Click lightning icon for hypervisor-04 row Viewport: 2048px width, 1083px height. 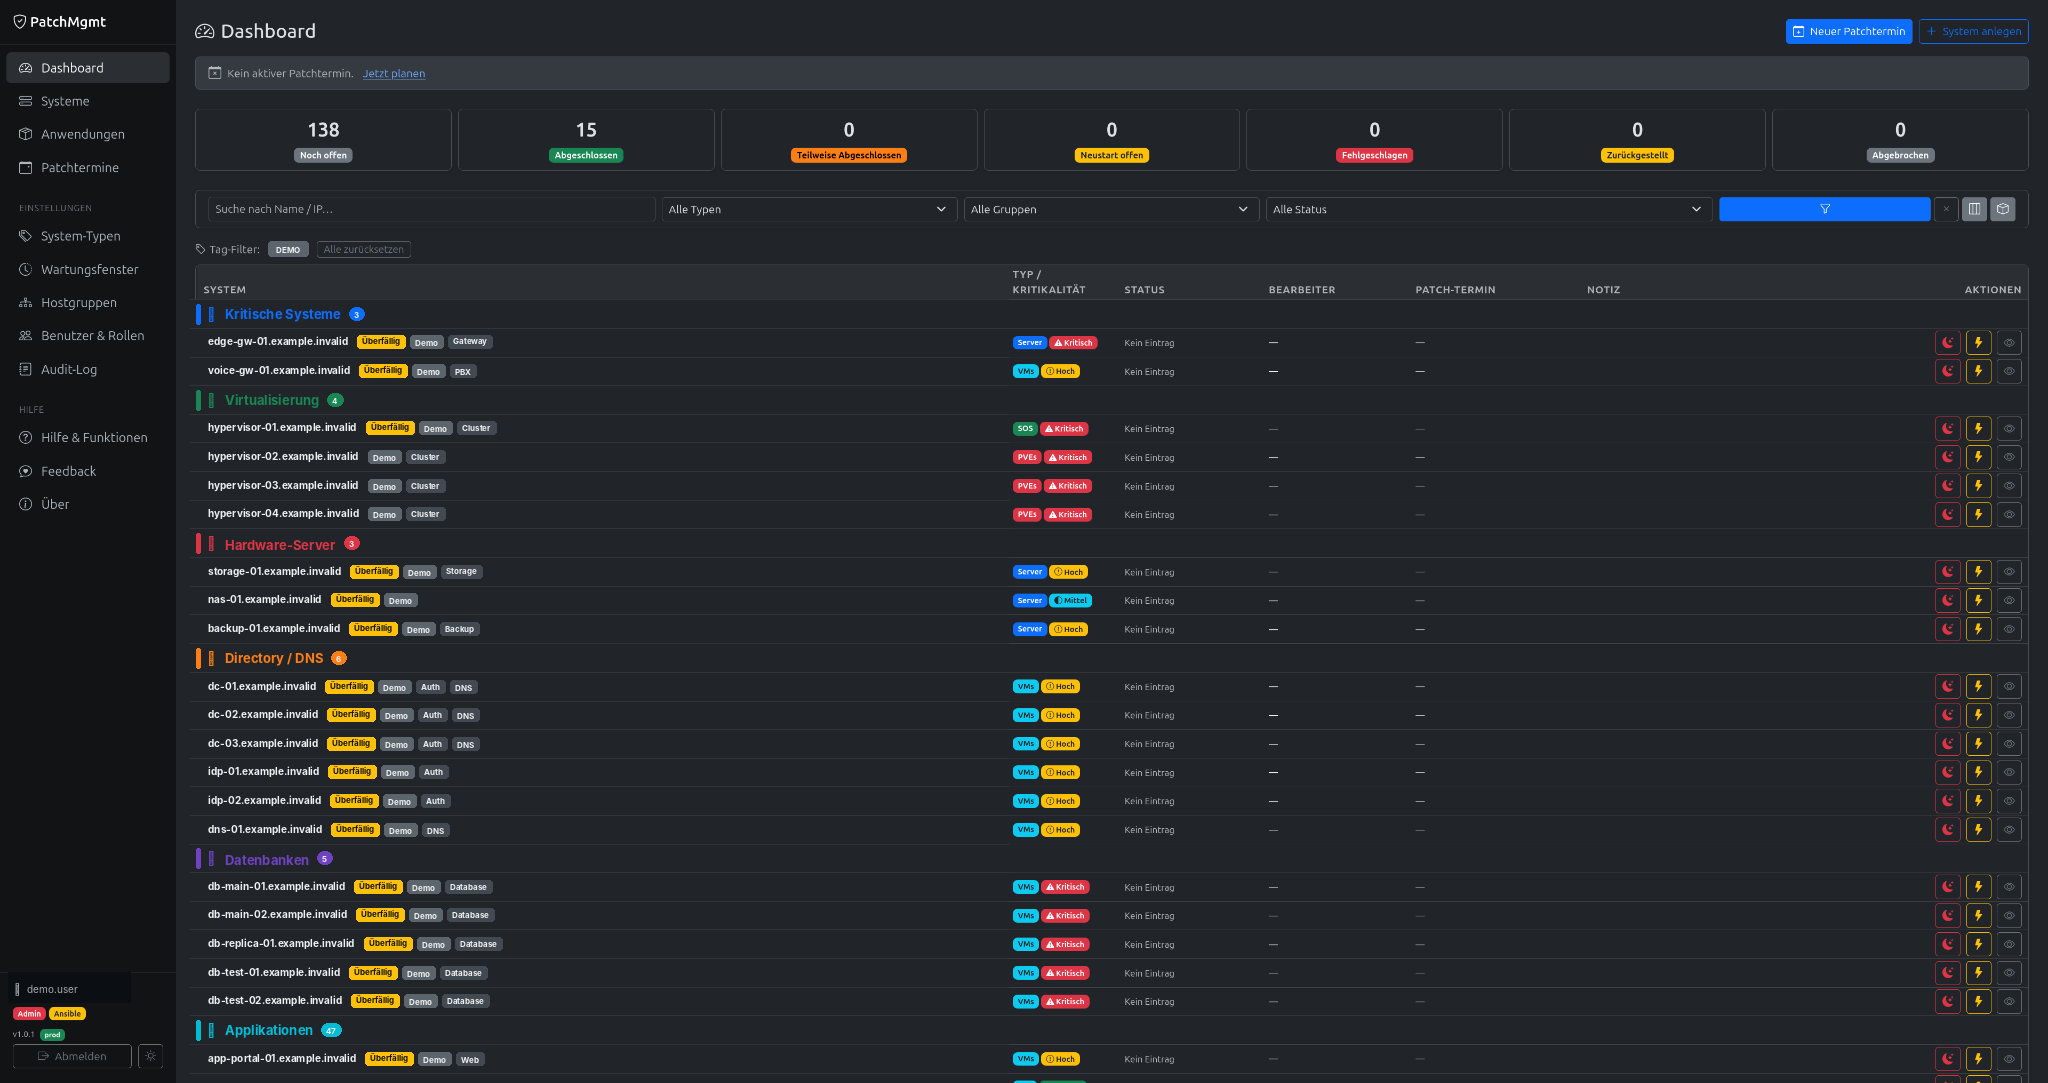[x=1978, y=514]
